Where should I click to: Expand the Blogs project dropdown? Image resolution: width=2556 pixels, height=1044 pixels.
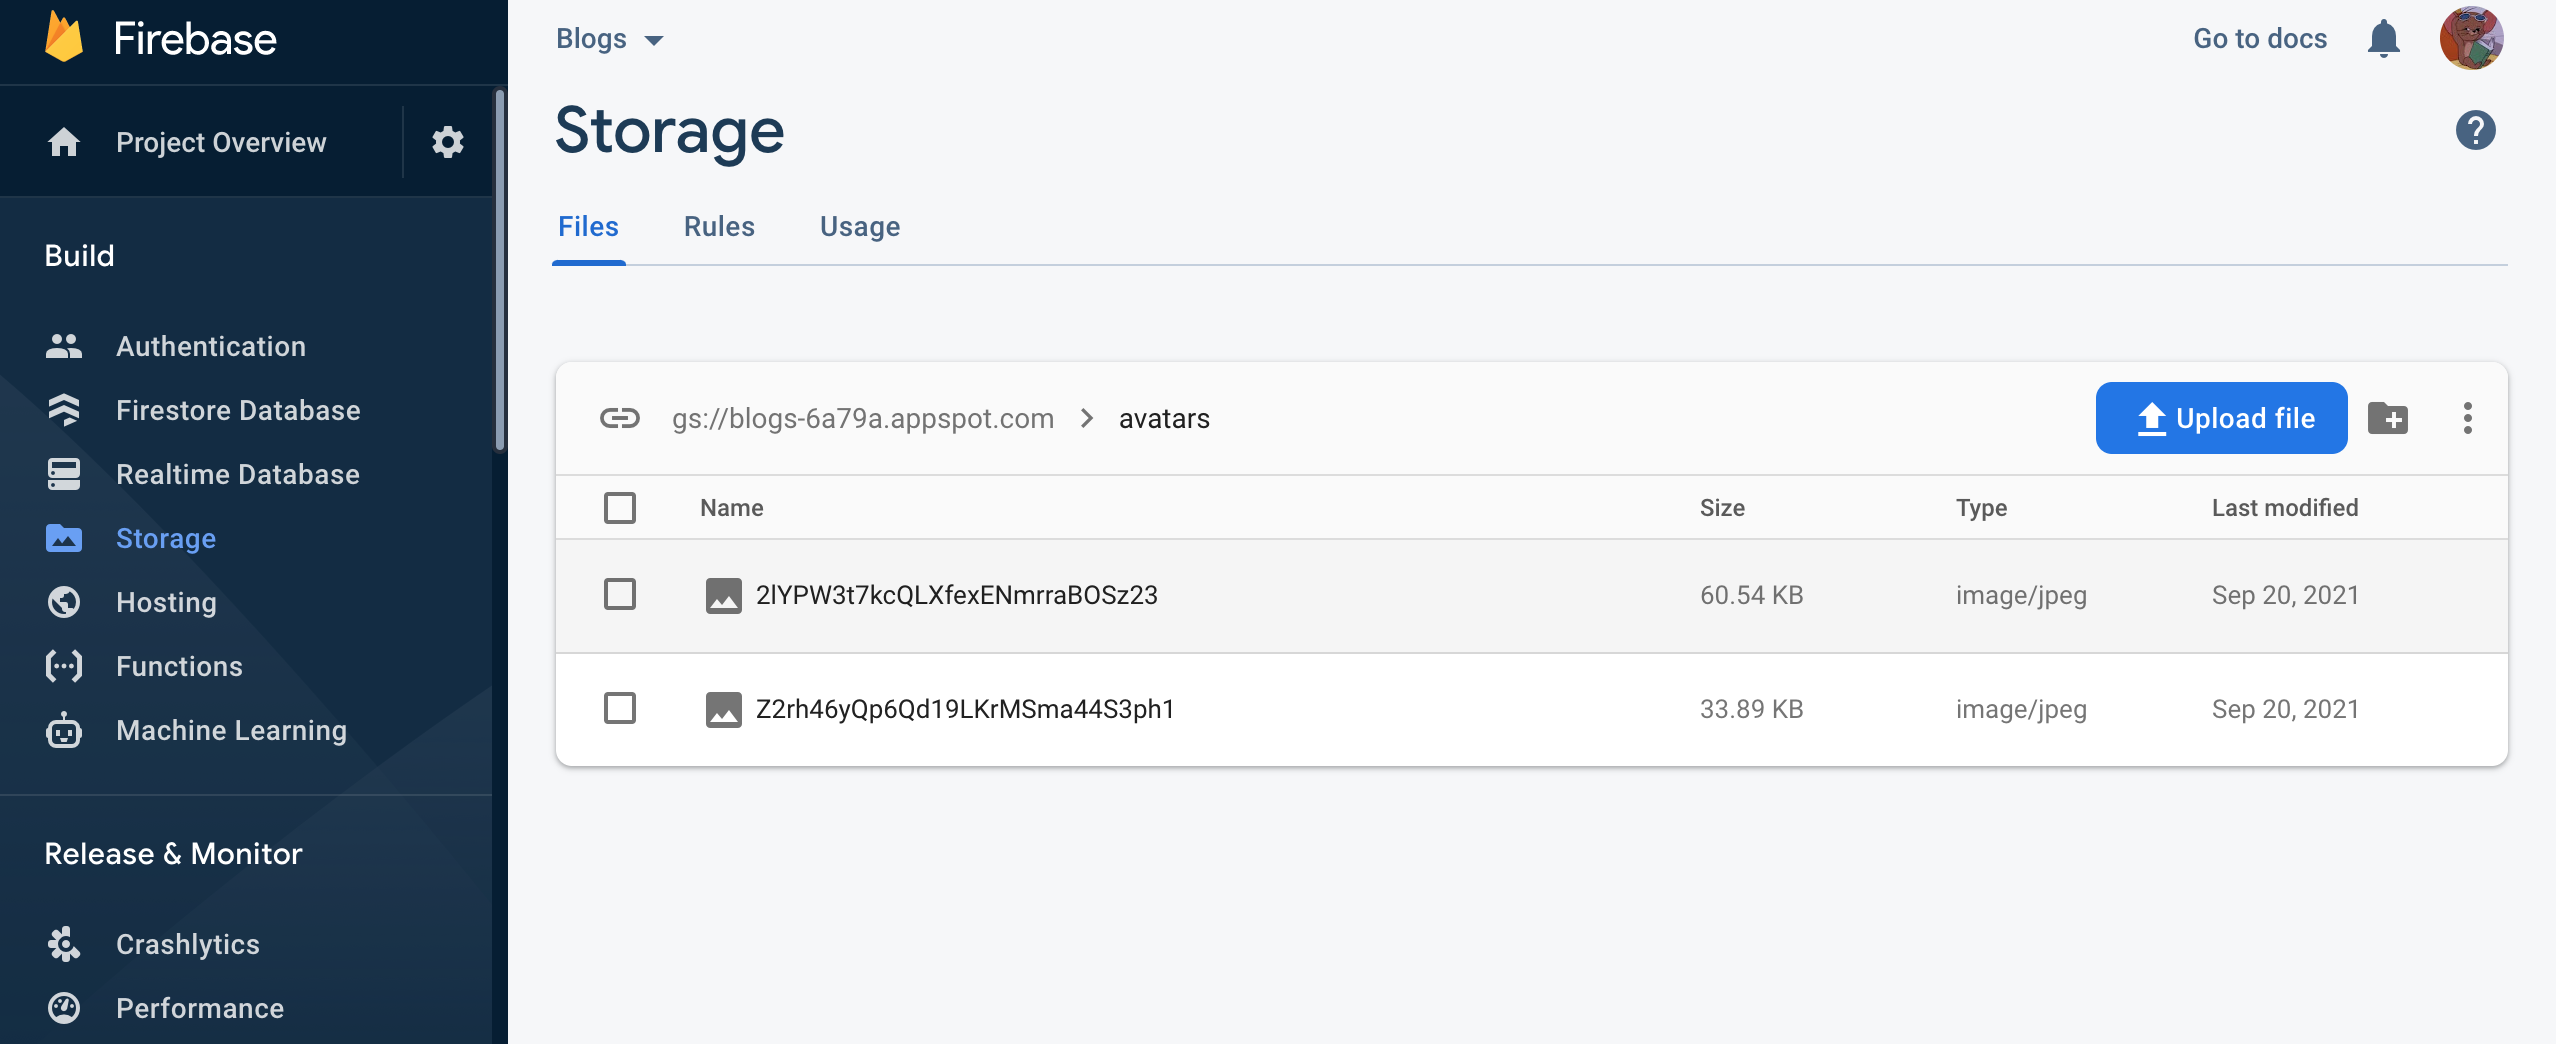(x=610, y=39)
